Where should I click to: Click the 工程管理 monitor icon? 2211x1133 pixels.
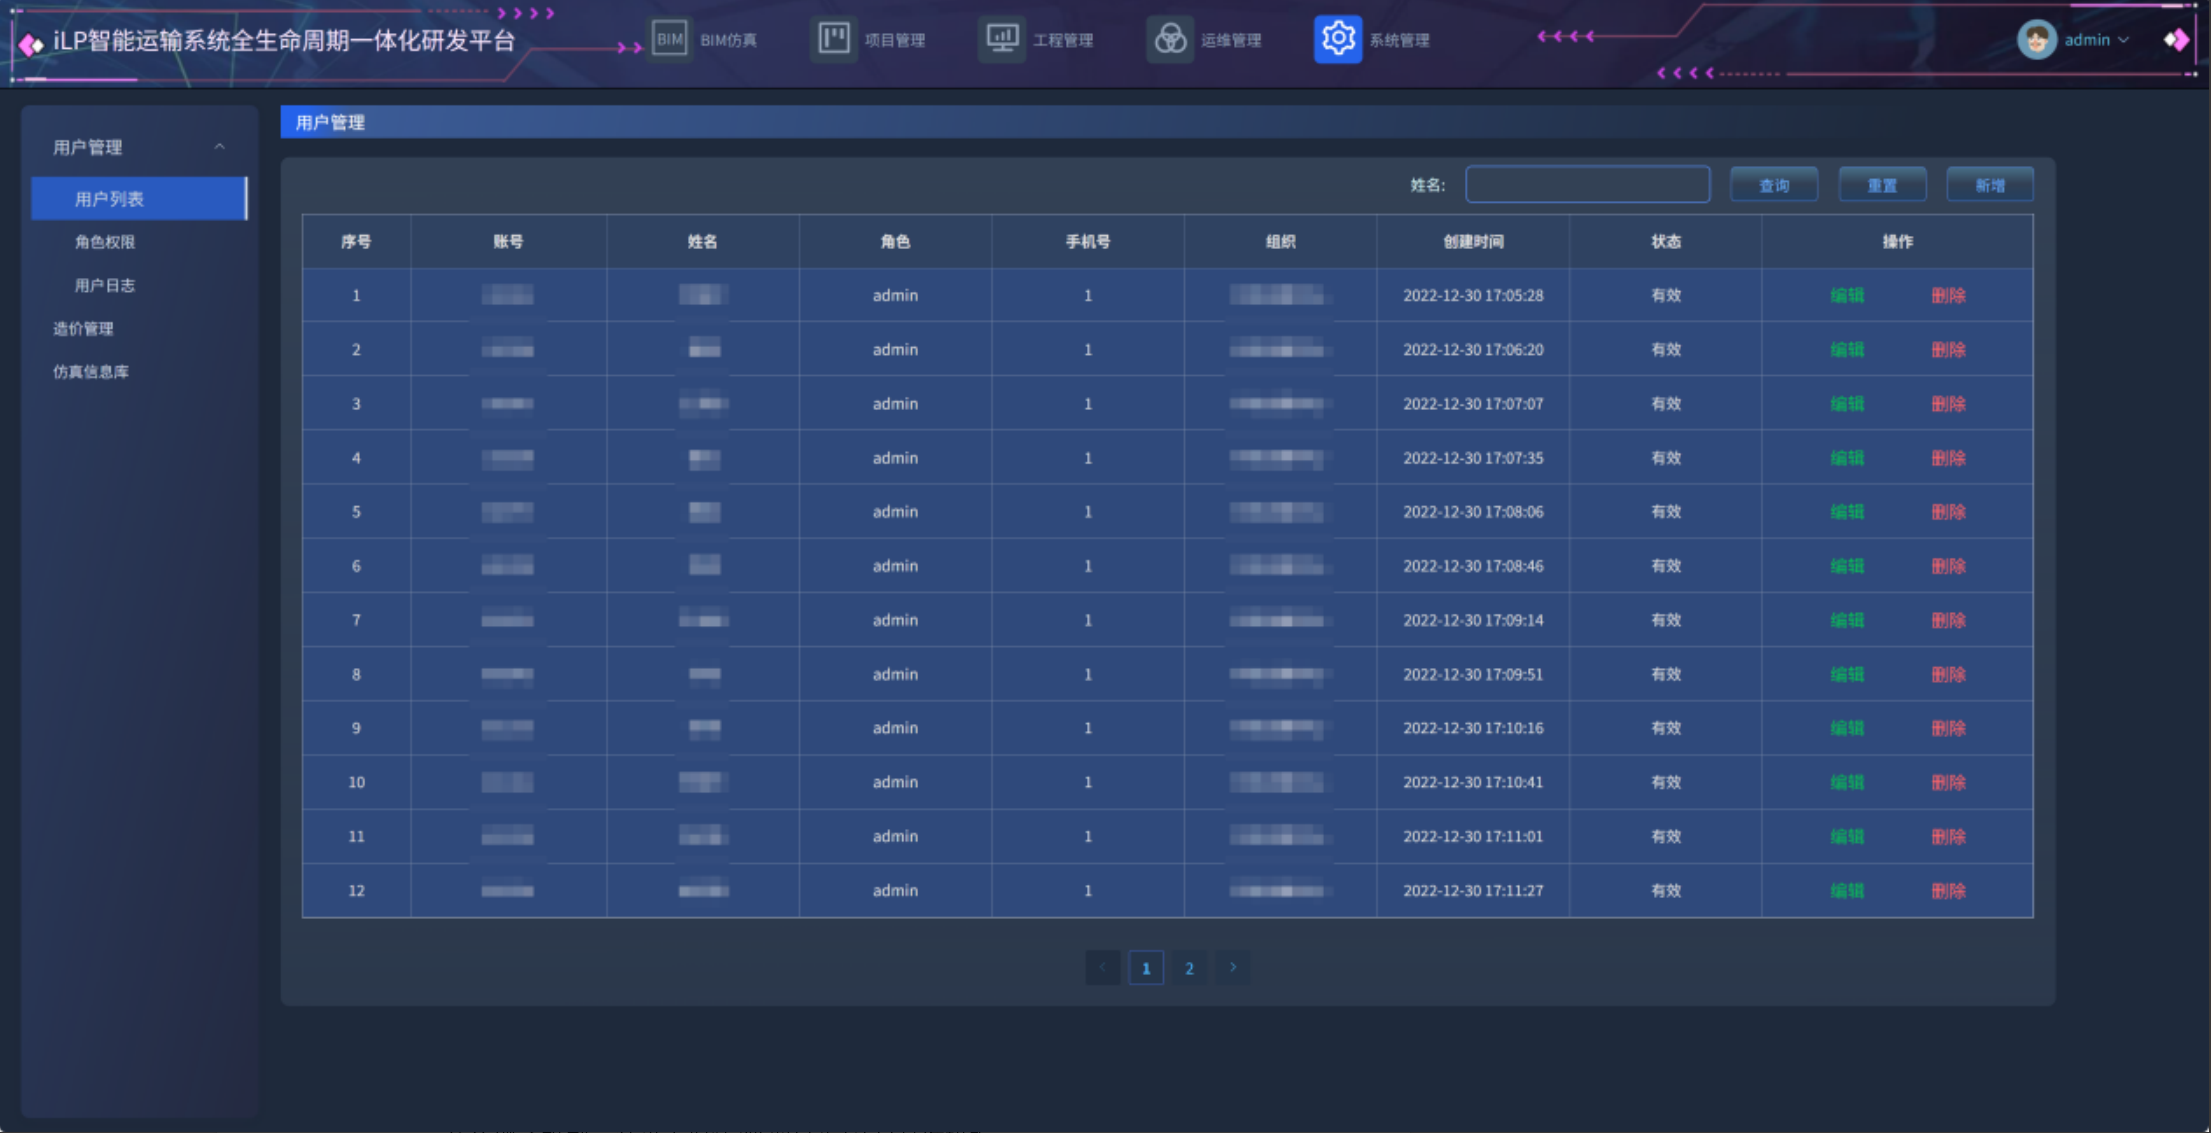coord(1001,40)
